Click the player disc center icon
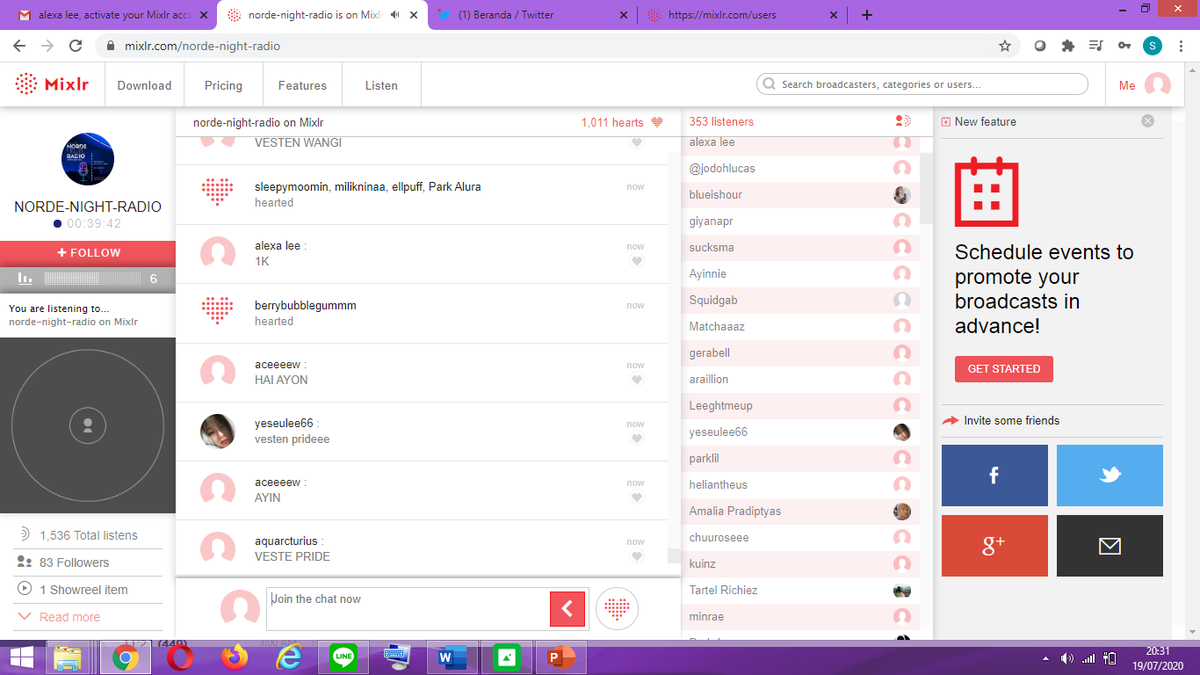This screenshot has width=1200, height=675. [88, 425]
